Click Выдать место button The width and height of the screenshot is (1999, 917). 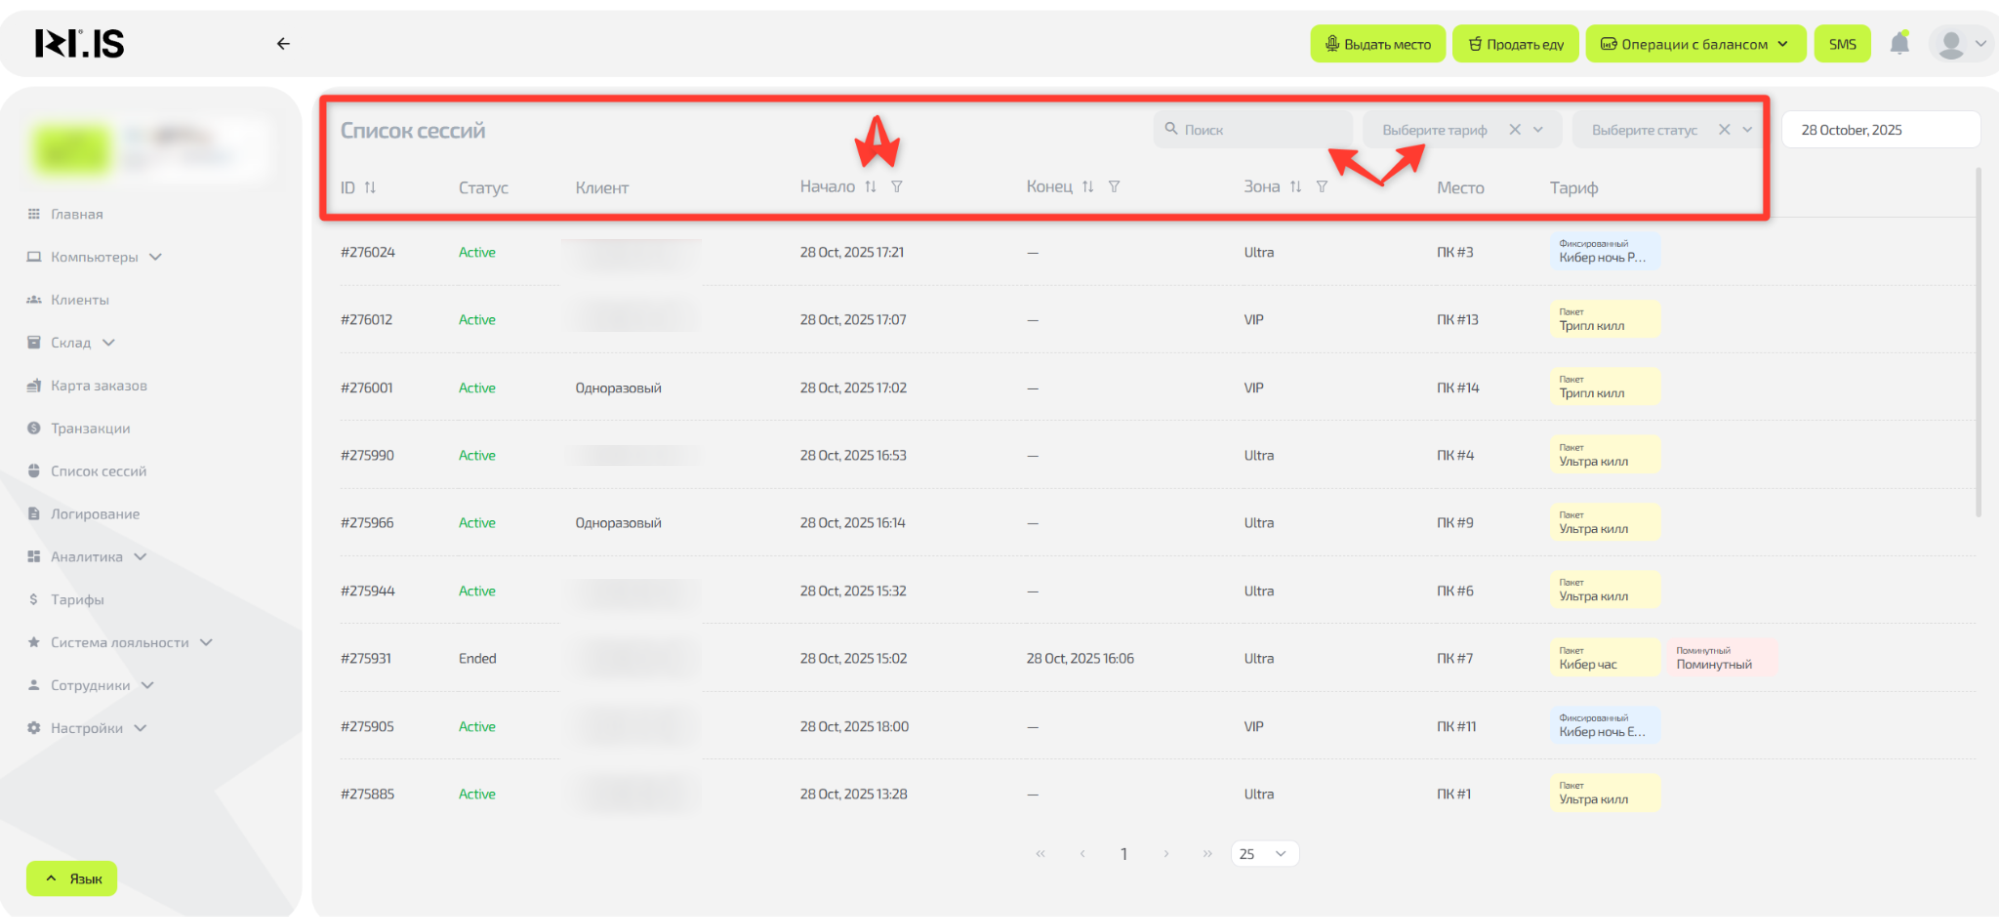[x=1378, y=44]
